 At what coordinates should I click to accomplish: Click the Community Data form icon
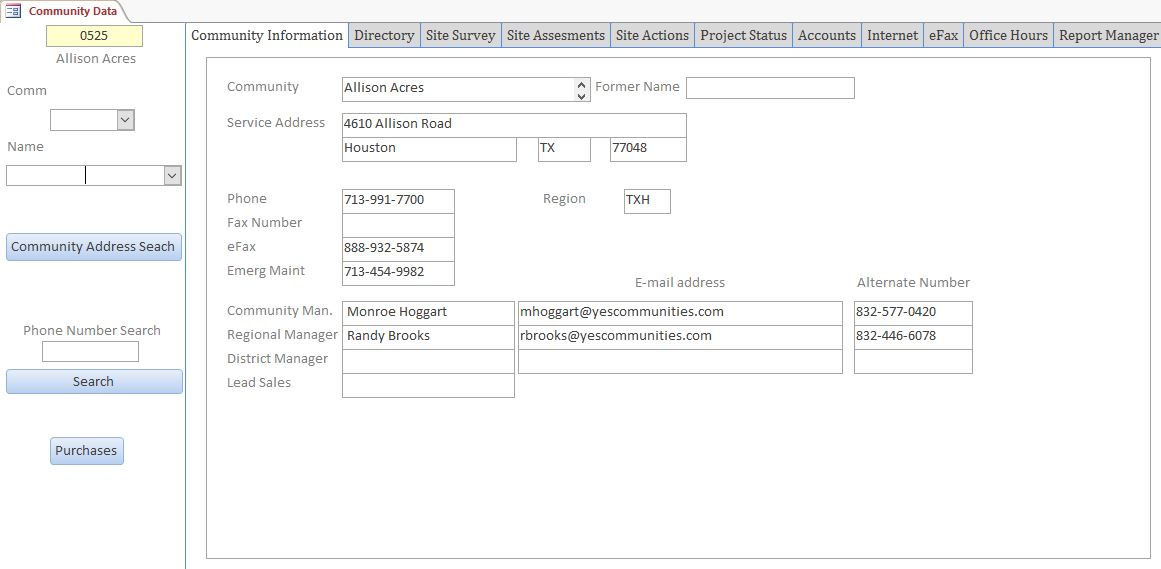coord(14,11)
